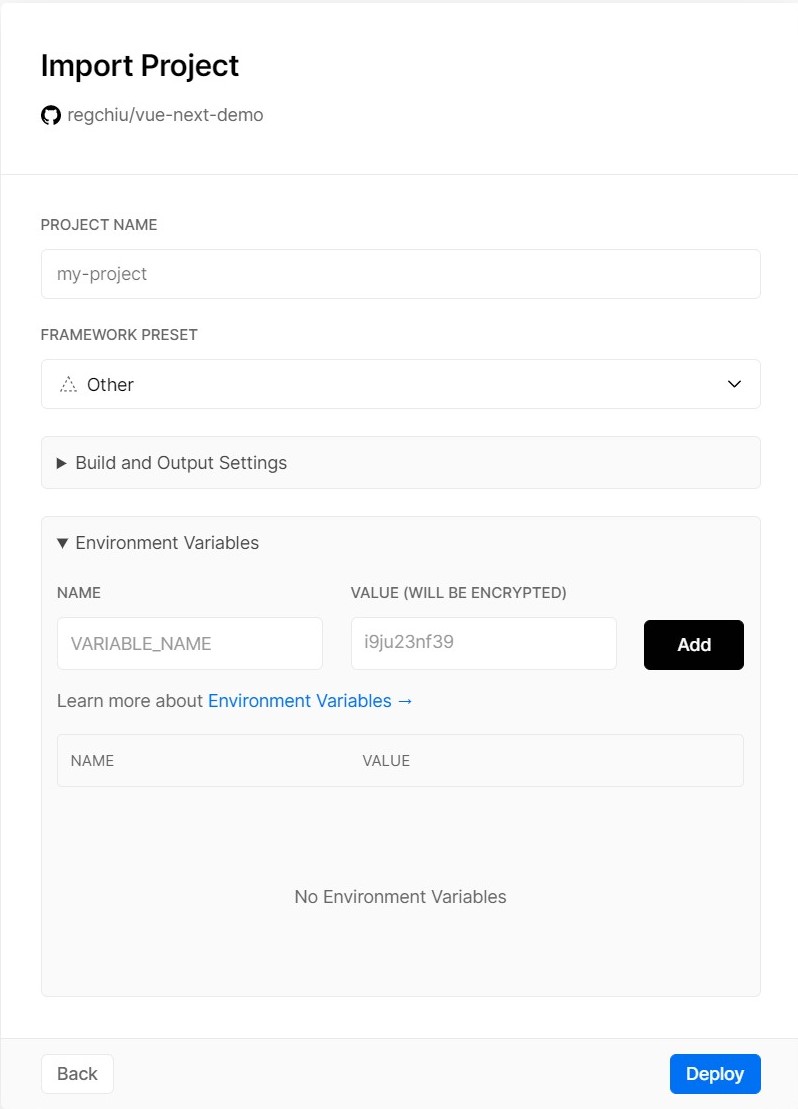The image size is (798, 1109).
Task: Click the FRAMEWORK PRESET field label
Action: 119,335
